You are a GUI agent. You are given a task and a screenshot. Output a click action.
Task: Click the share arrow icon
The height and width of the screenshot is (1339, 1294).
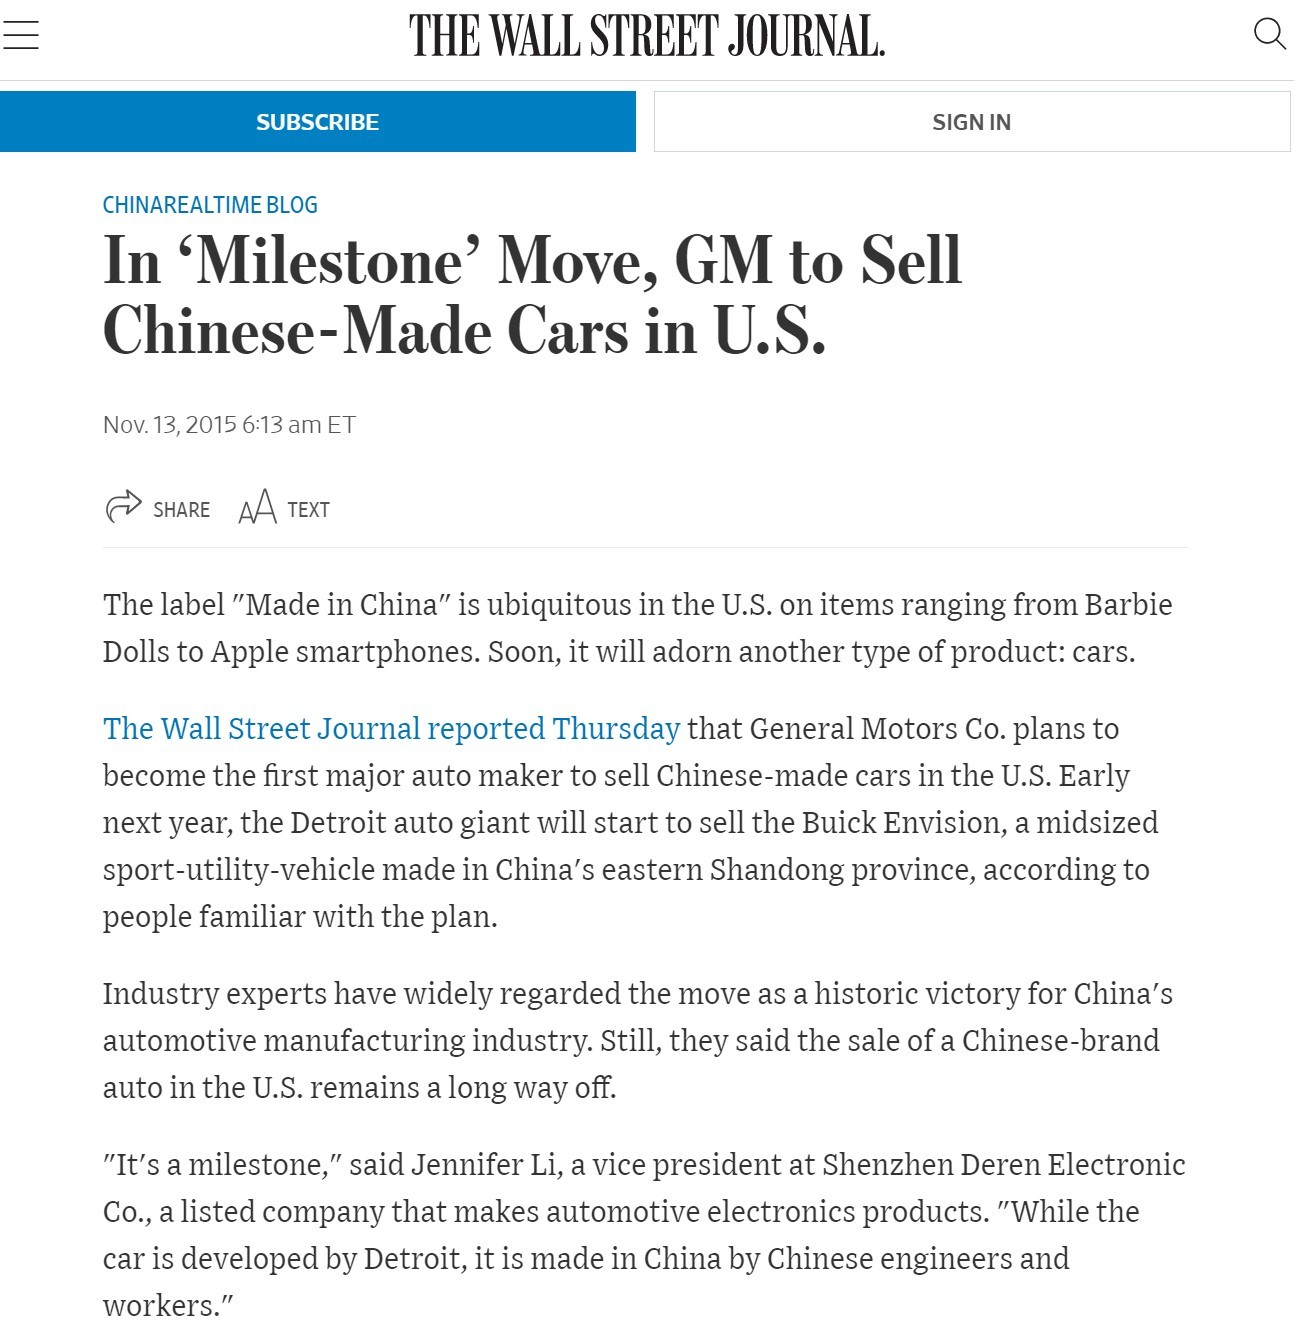pos(123,508)
